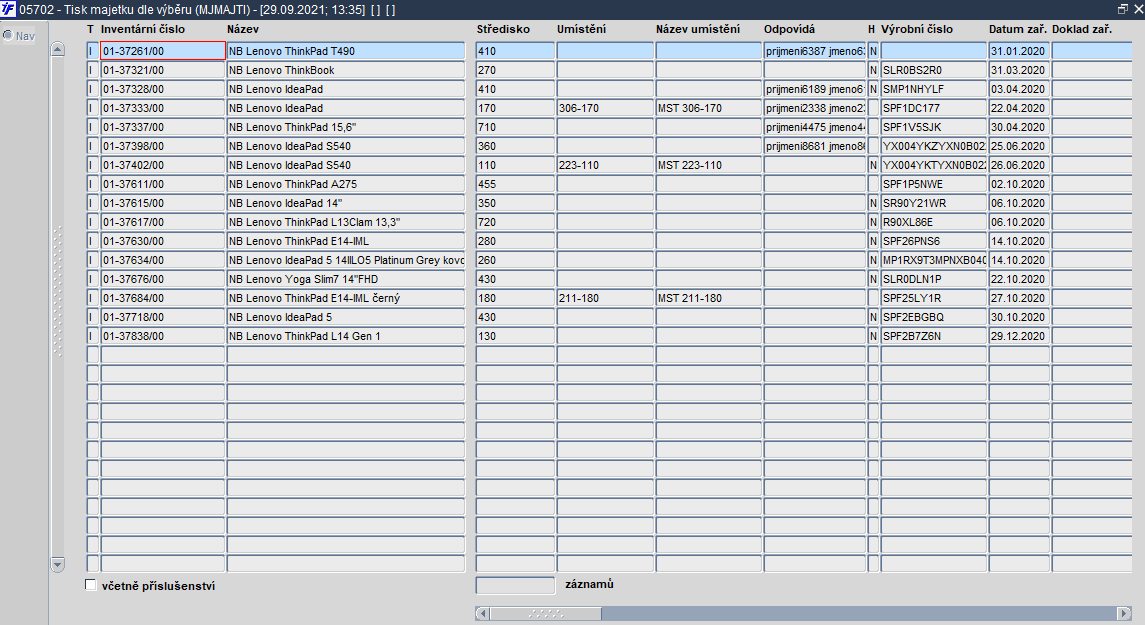Select the Nav radio button
This screenshot has width=1145, height=625.
click(8, 35)
